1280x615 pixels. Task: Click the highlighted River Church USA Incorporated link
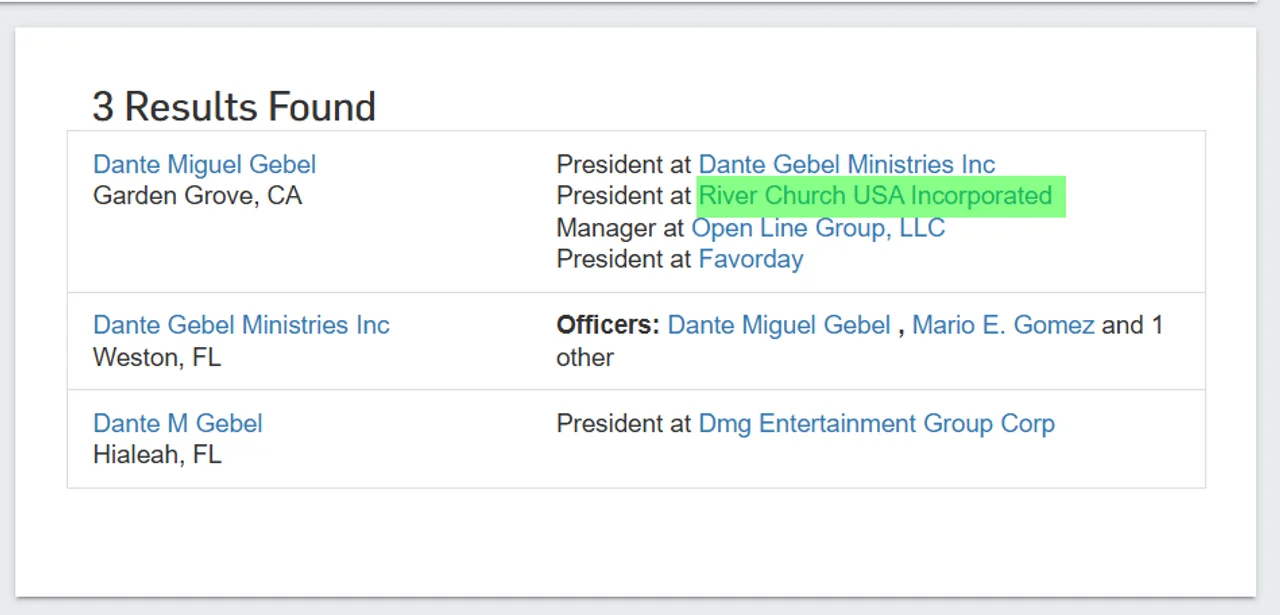[x=875, y=196]
